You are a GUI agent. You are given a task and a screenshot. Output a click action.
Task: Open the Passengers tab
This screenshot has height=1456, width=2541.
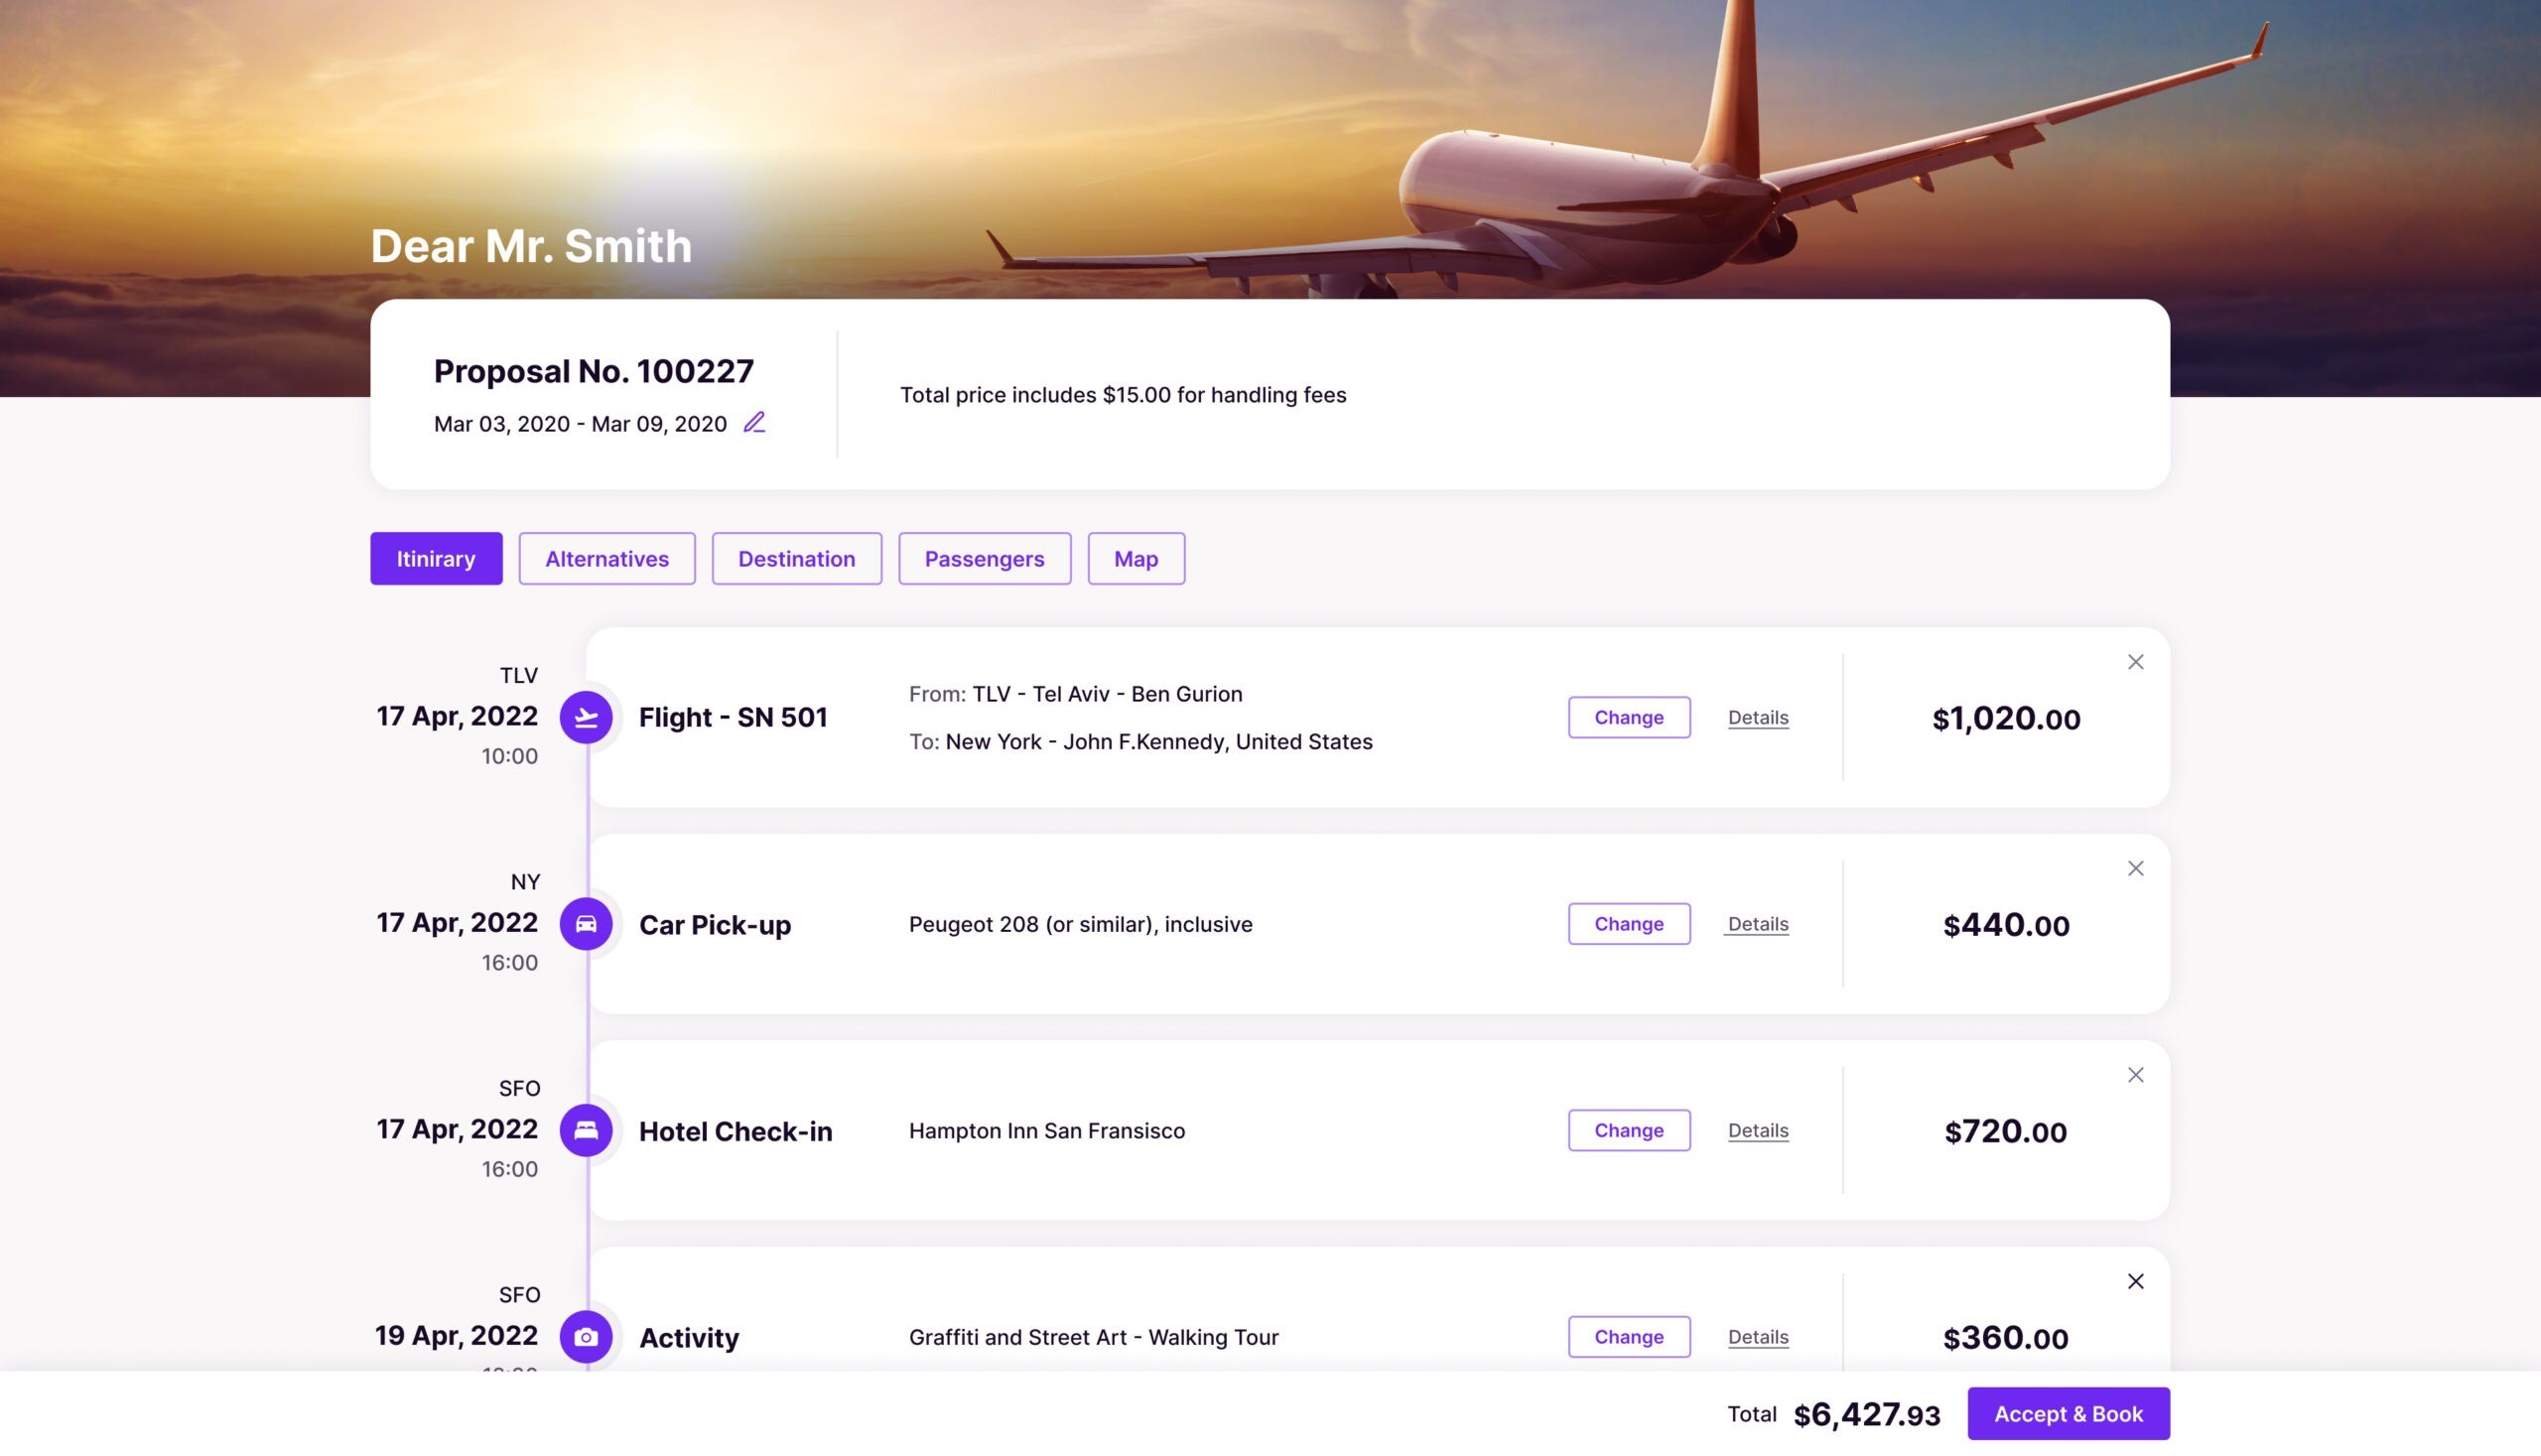[x=985, y=559]
